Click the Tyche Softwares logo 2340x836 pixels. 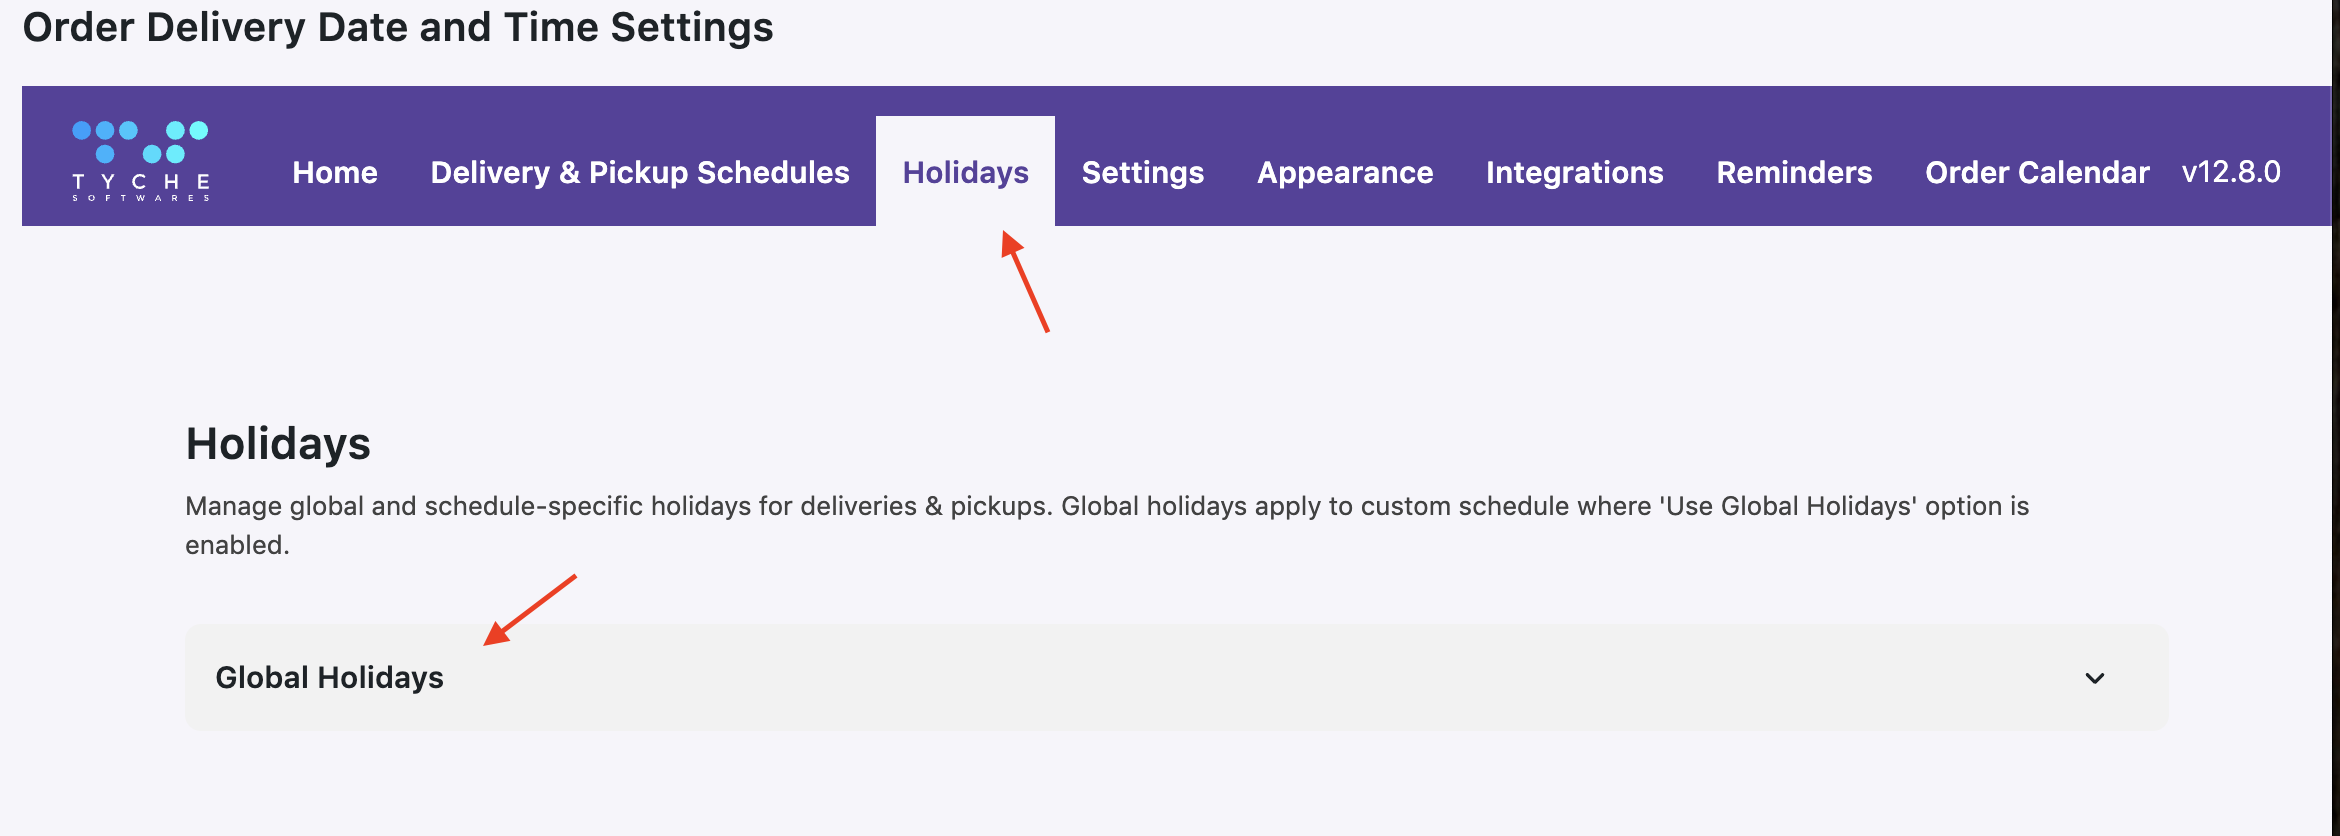tap(140, 161)
